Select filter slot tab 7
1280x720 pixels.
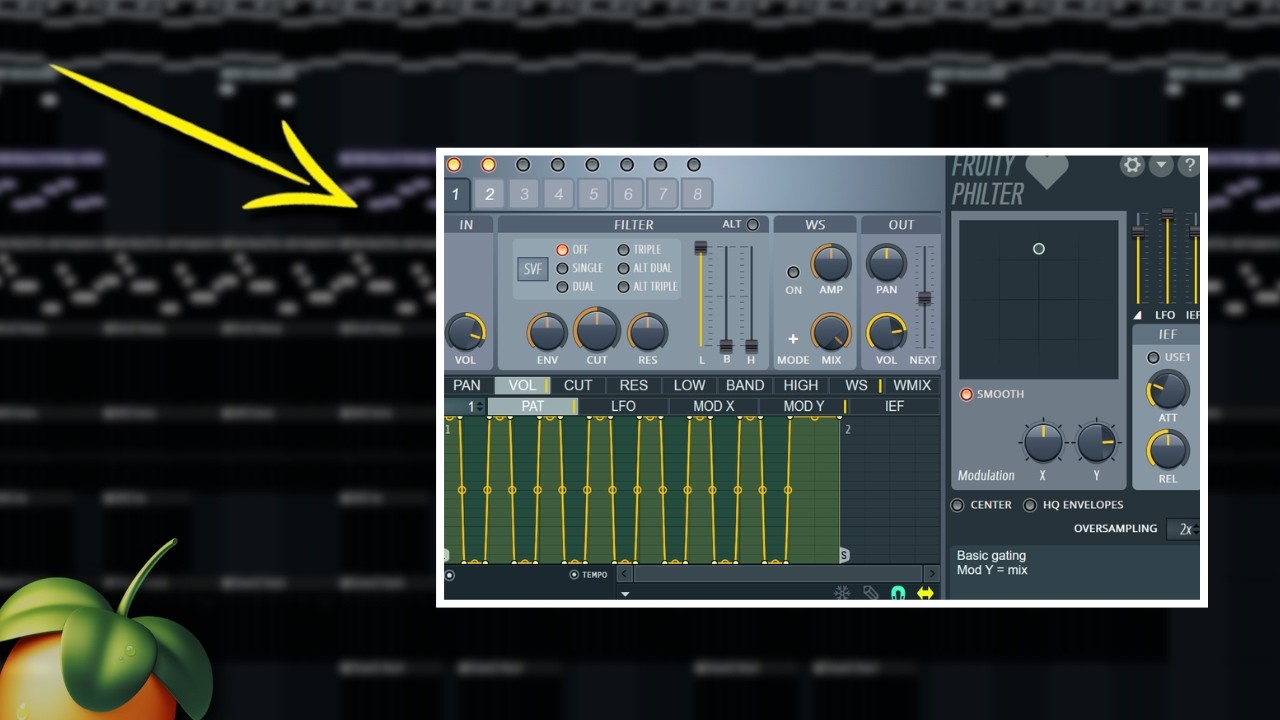[662, 194]
